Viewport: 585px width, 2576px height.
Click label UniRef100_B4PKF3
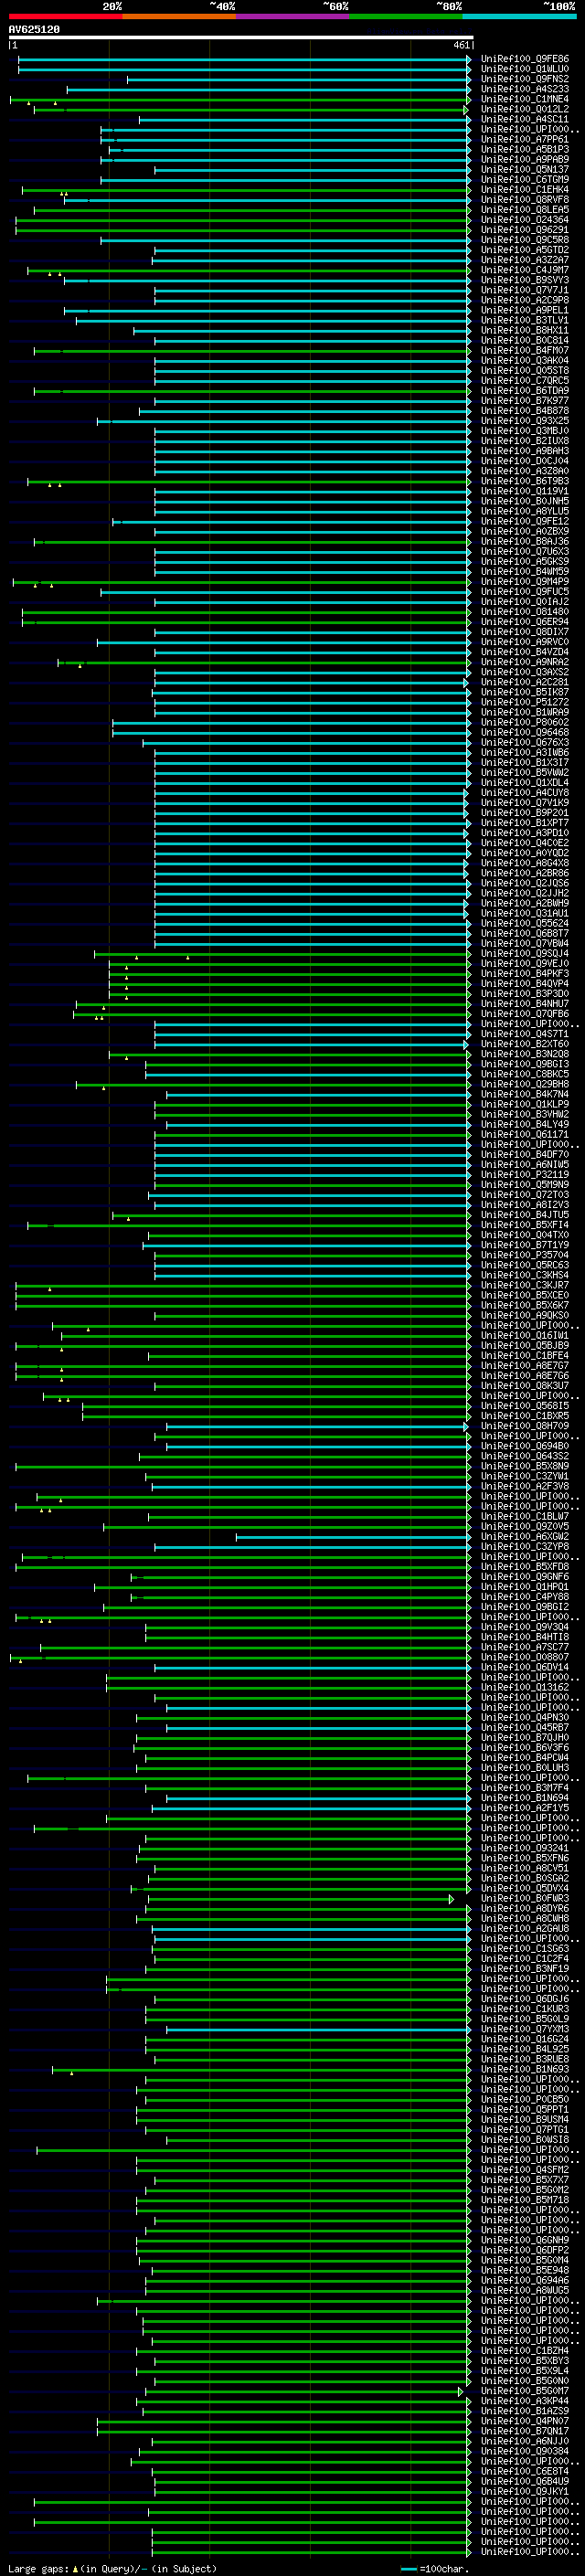coord(525,973)
